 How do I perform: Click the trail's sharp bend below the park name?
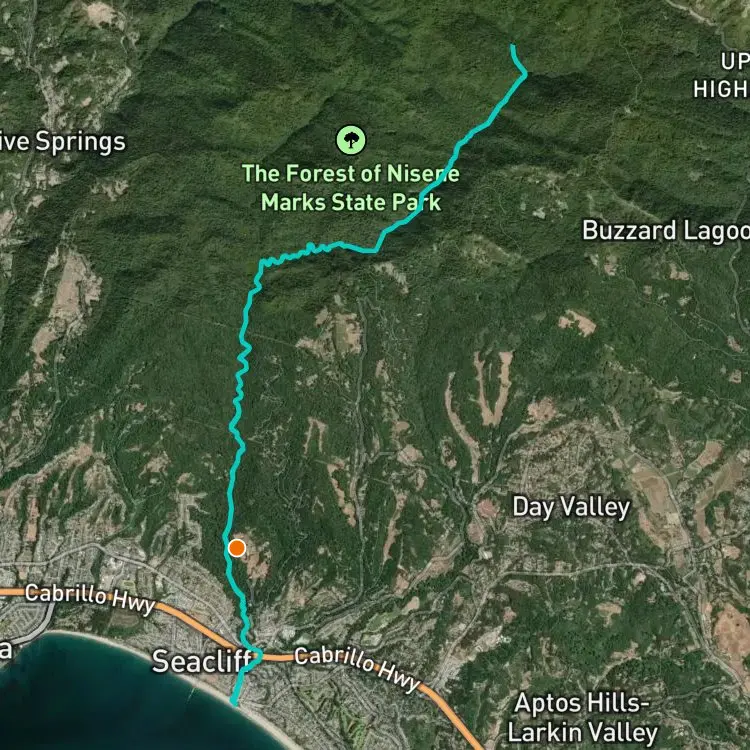[x=375, y=250]
